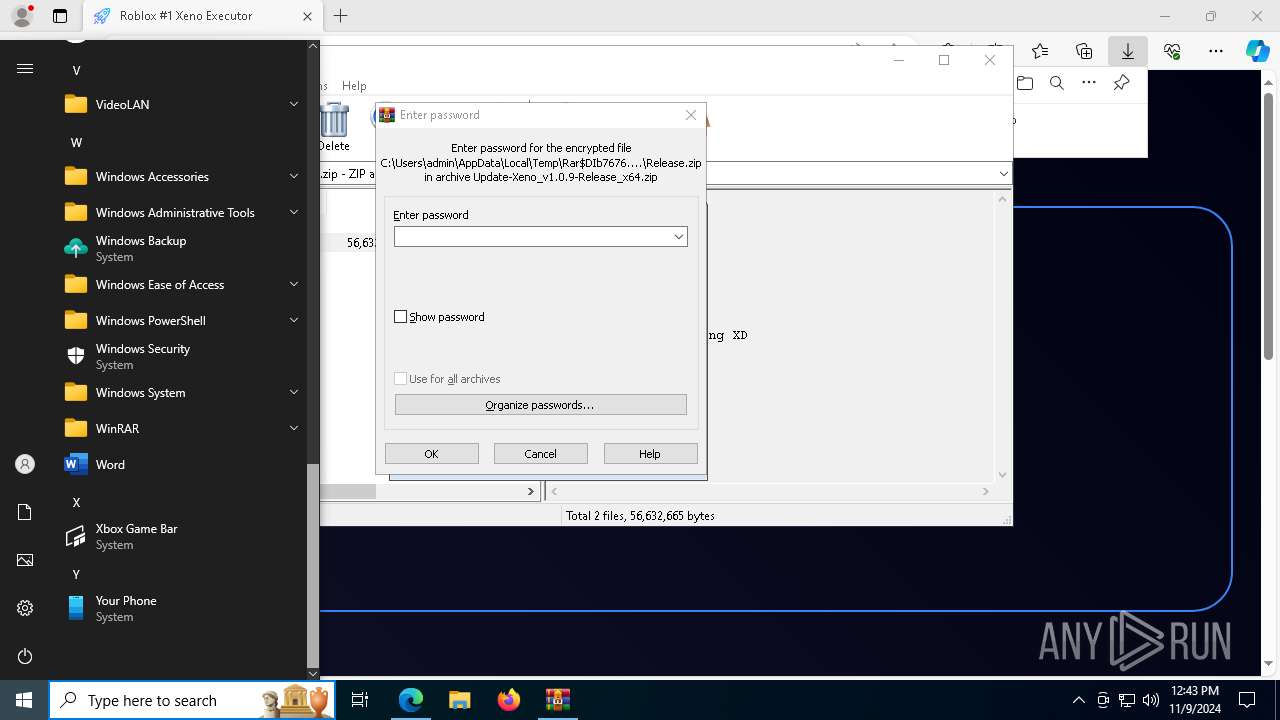Pin the Downloads flyout
Image resolution: width=1280 pixels, height=720 pixels.
(1121, 83)
